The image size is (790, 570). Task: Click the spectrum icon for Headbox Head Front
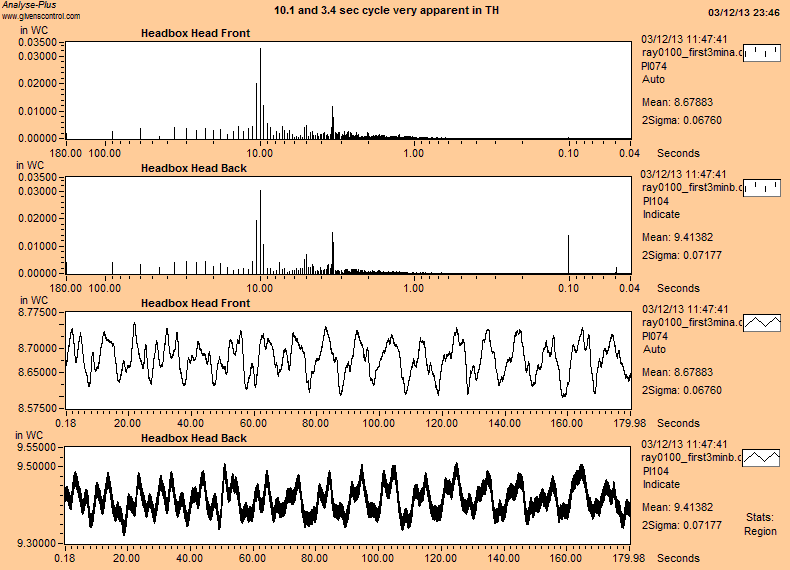(762, 53)
